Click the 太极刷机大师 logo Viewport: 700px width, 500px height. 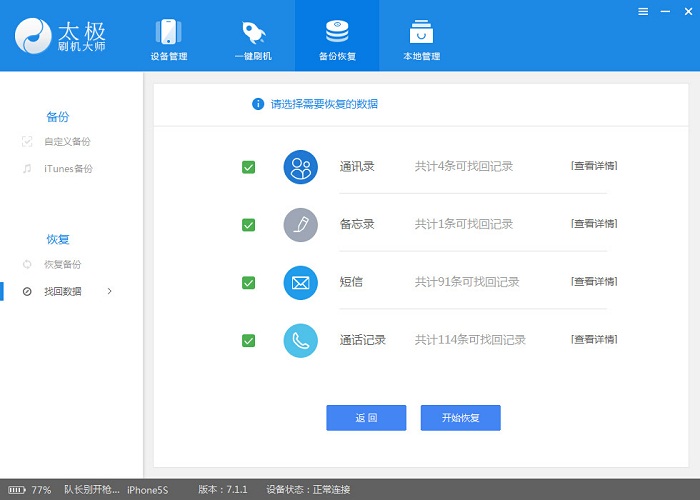[60, 36]
